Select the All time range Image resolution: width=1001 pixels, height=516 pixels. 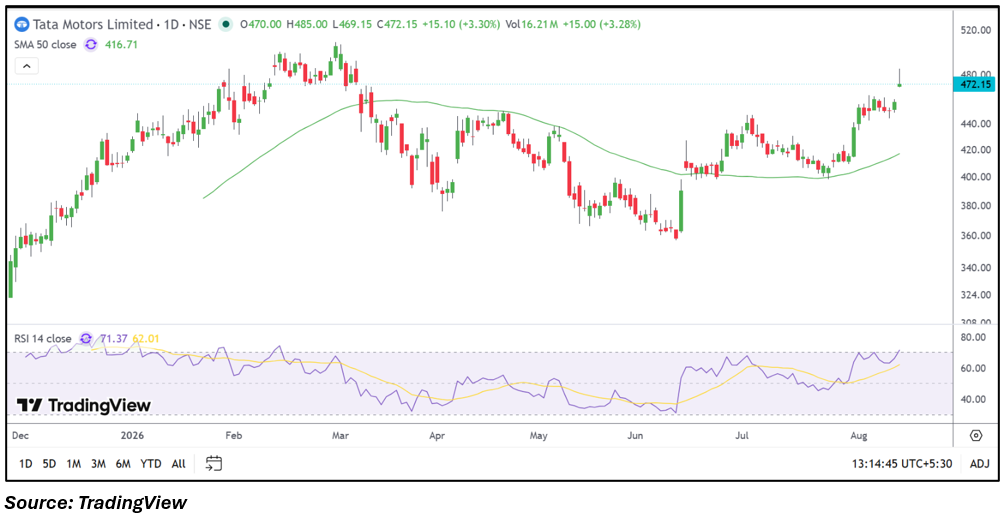(x=179, y=464)
